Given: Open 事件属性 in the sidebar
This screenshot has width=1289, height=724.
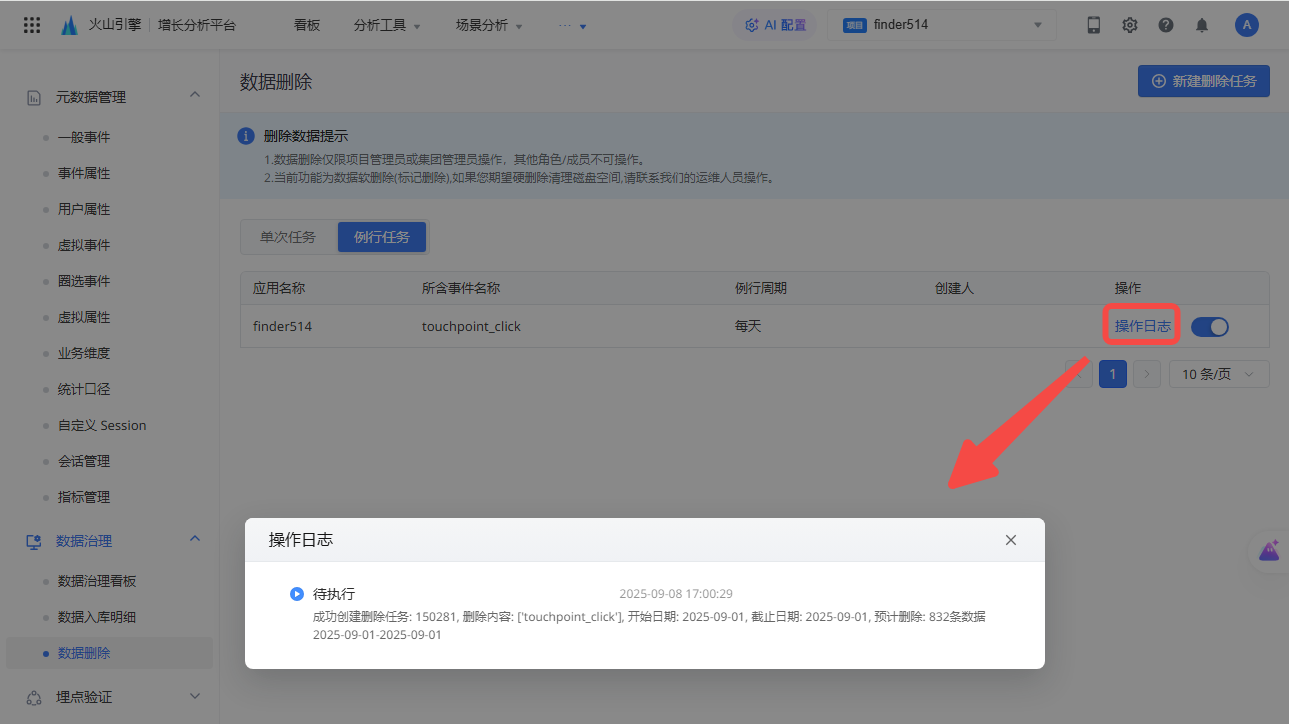Looking at the screenshot, I should point(84,173).
